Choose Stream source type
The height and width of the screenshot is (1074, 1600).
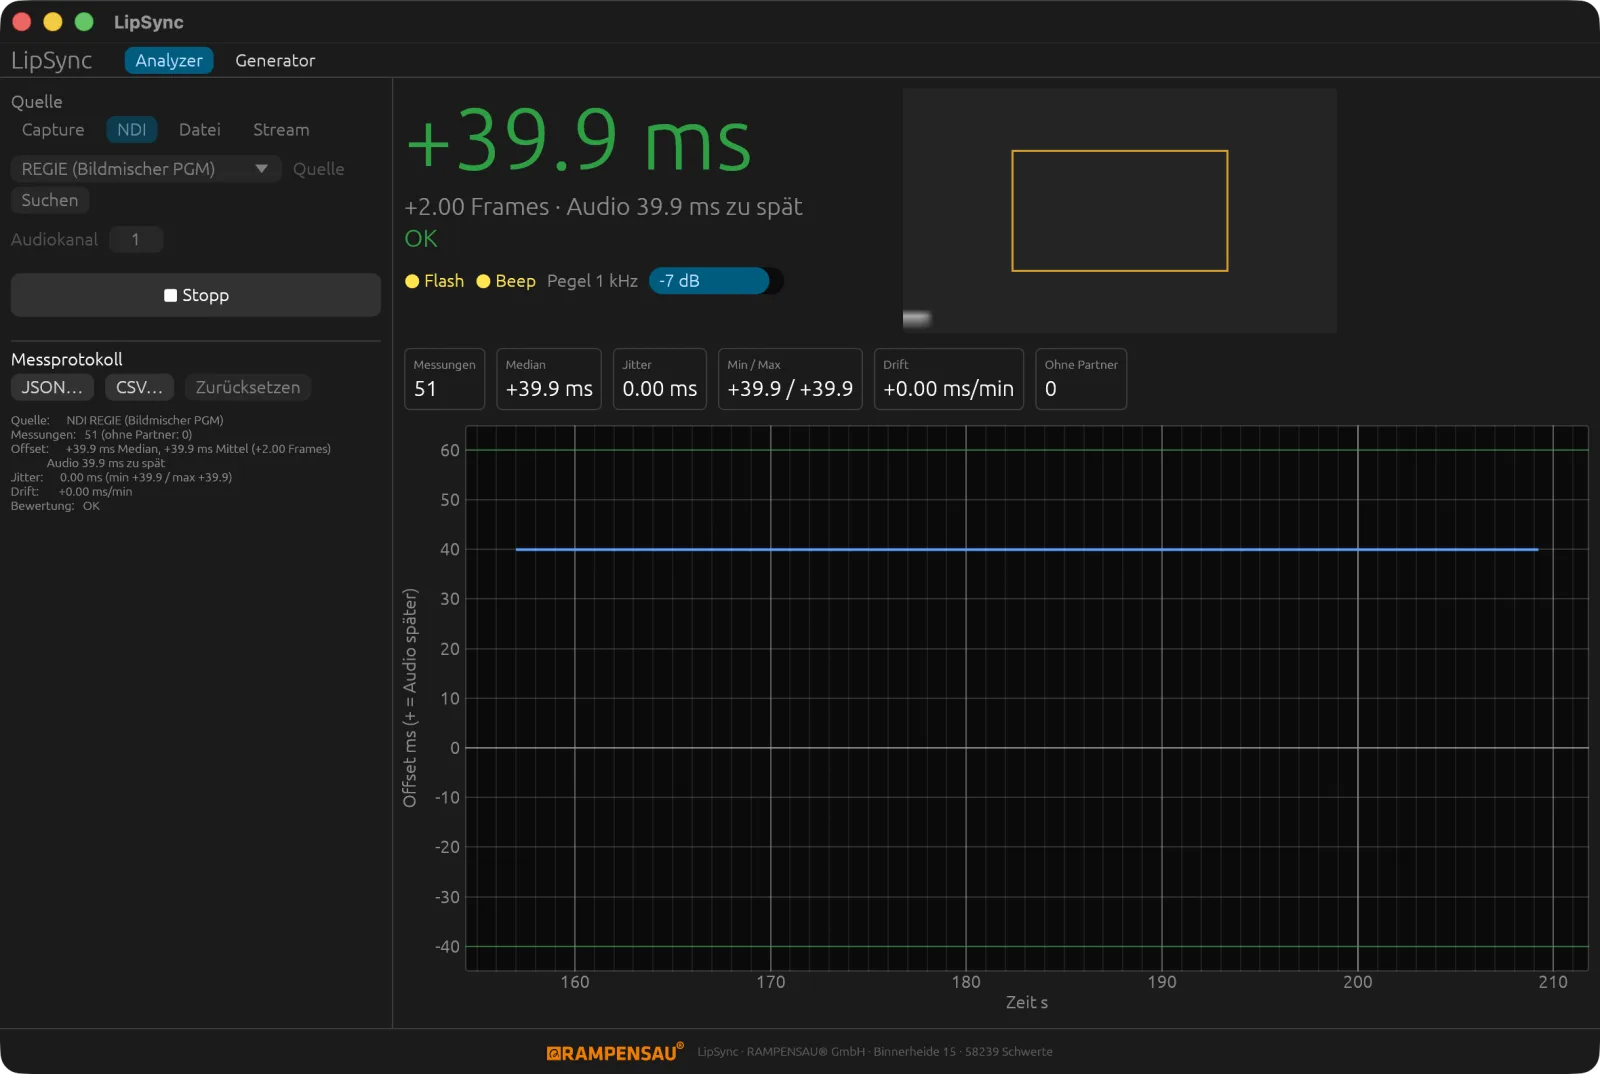tap(281, 130)
